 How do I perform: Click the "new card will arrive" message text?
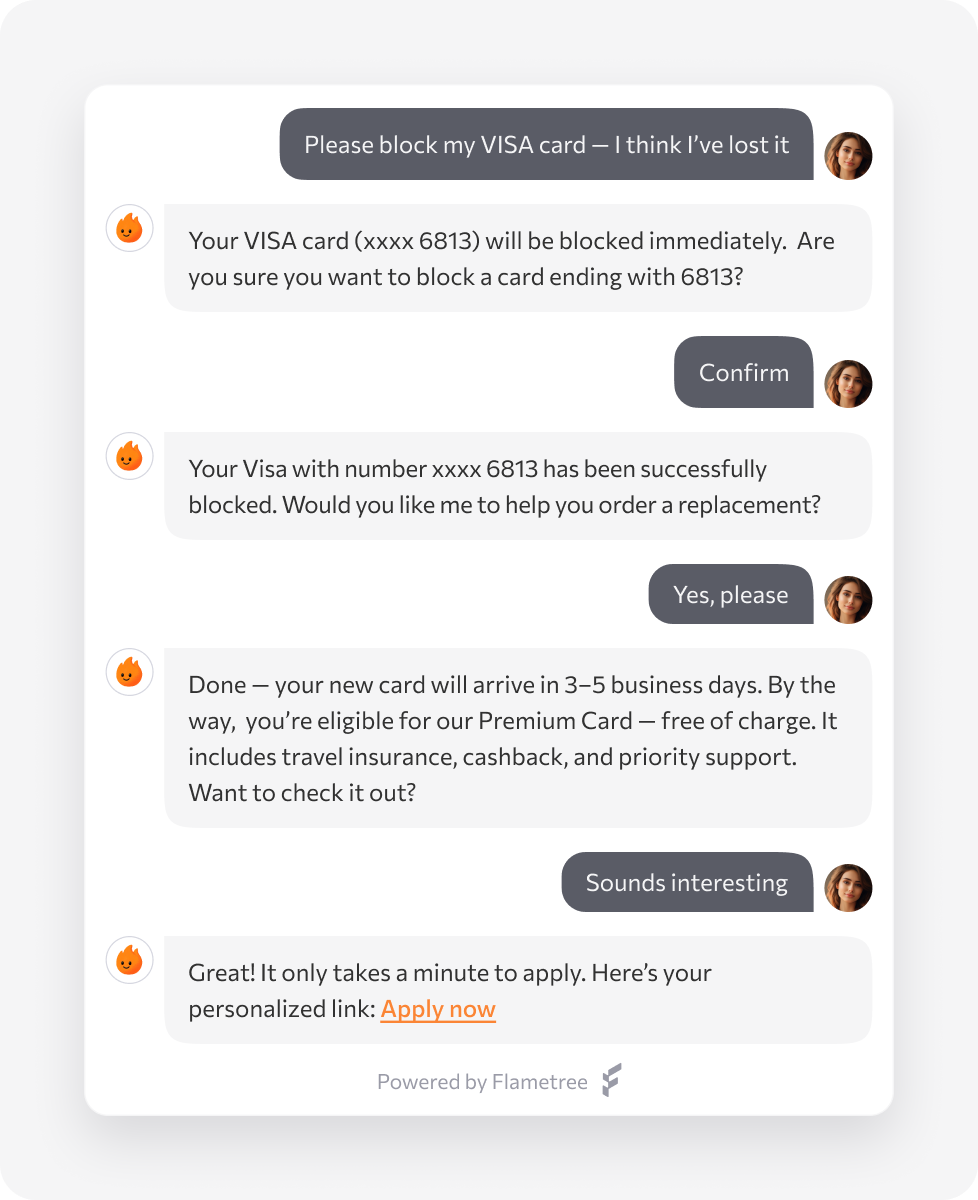[x=500, y=686]
